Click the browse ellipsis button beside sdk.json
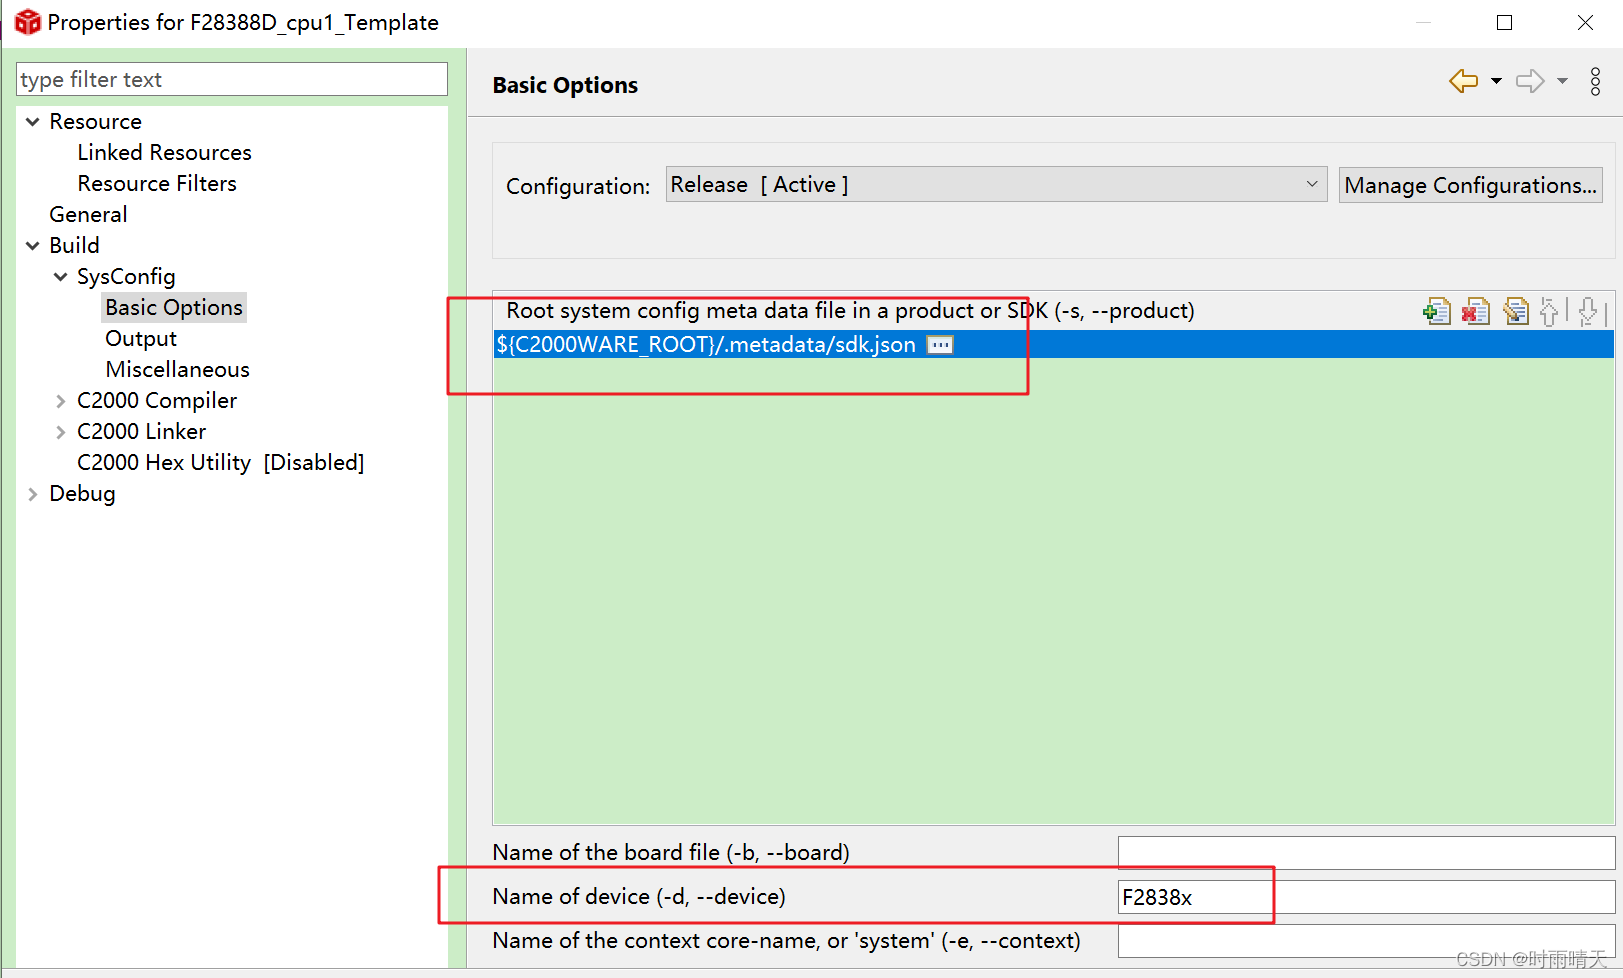This screenshot has width=1623, height=978. [x=940, y=345]
